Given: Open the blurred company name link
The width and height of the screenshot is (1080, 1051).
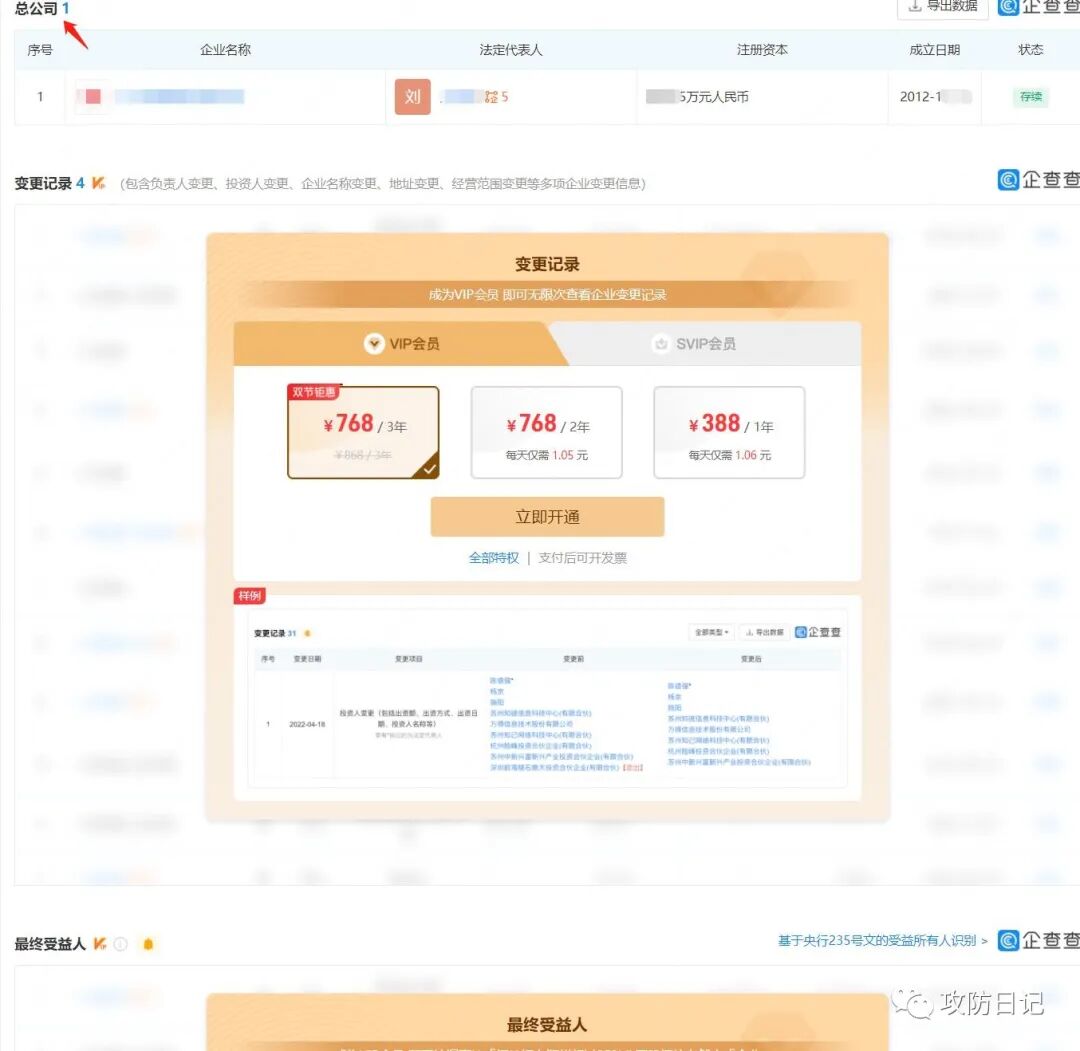Looking at the screenshot, I should (x=178, y=96).
